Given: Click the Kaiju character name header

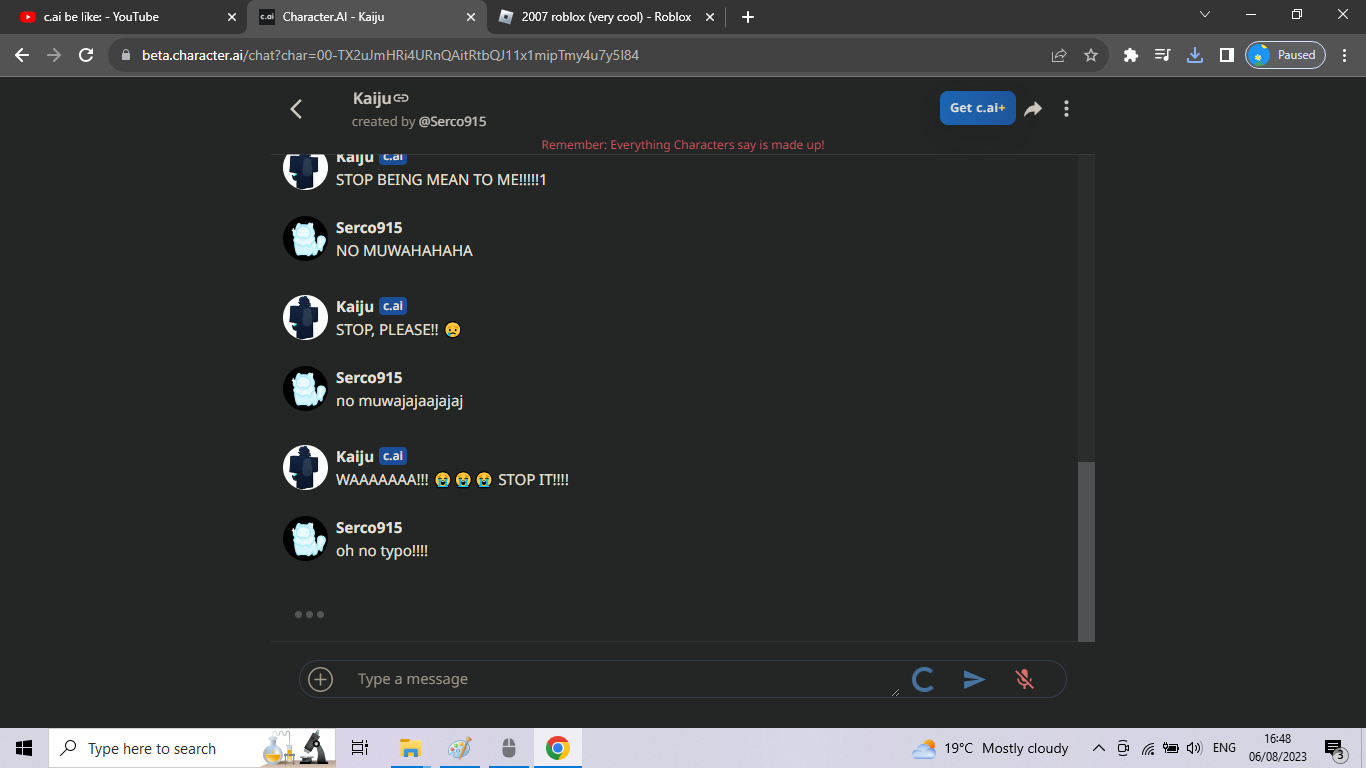Looking at the screenshot, I should click(372, 98).
